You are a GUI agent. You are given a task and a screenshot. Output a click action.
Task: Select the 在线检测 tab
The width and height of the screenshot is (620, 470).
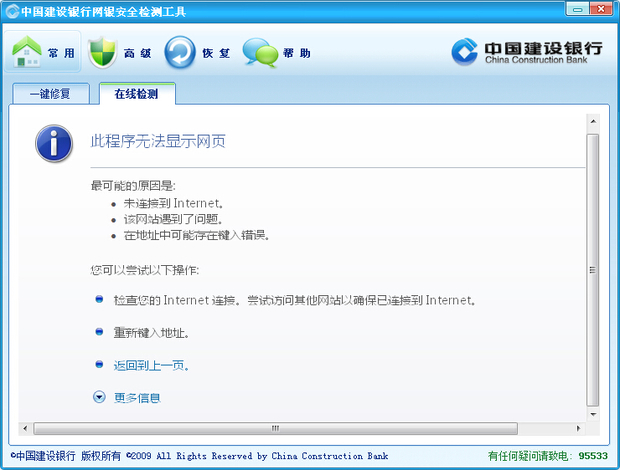point(137,94)
